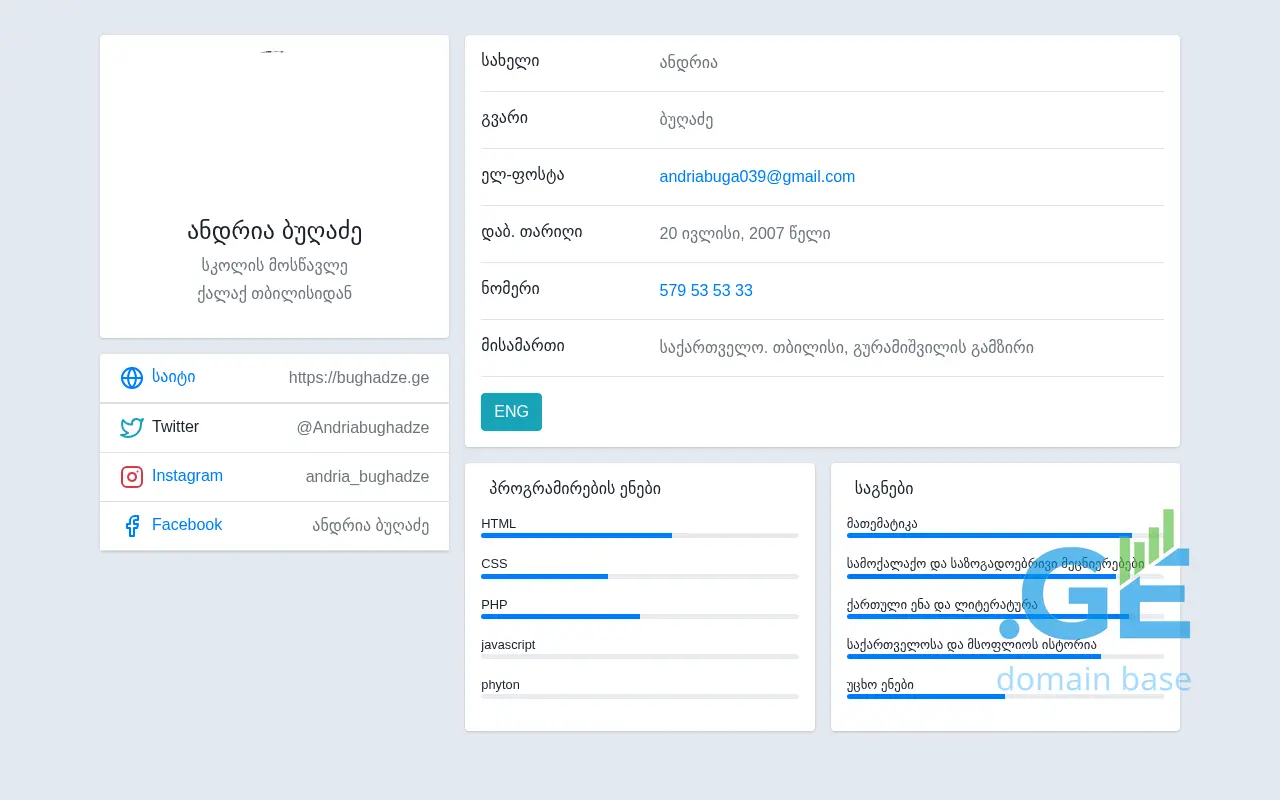
Task: Select the name ანდრია ბუღაძე on the card
Action: pyautogui.click(x=274, y=231)
